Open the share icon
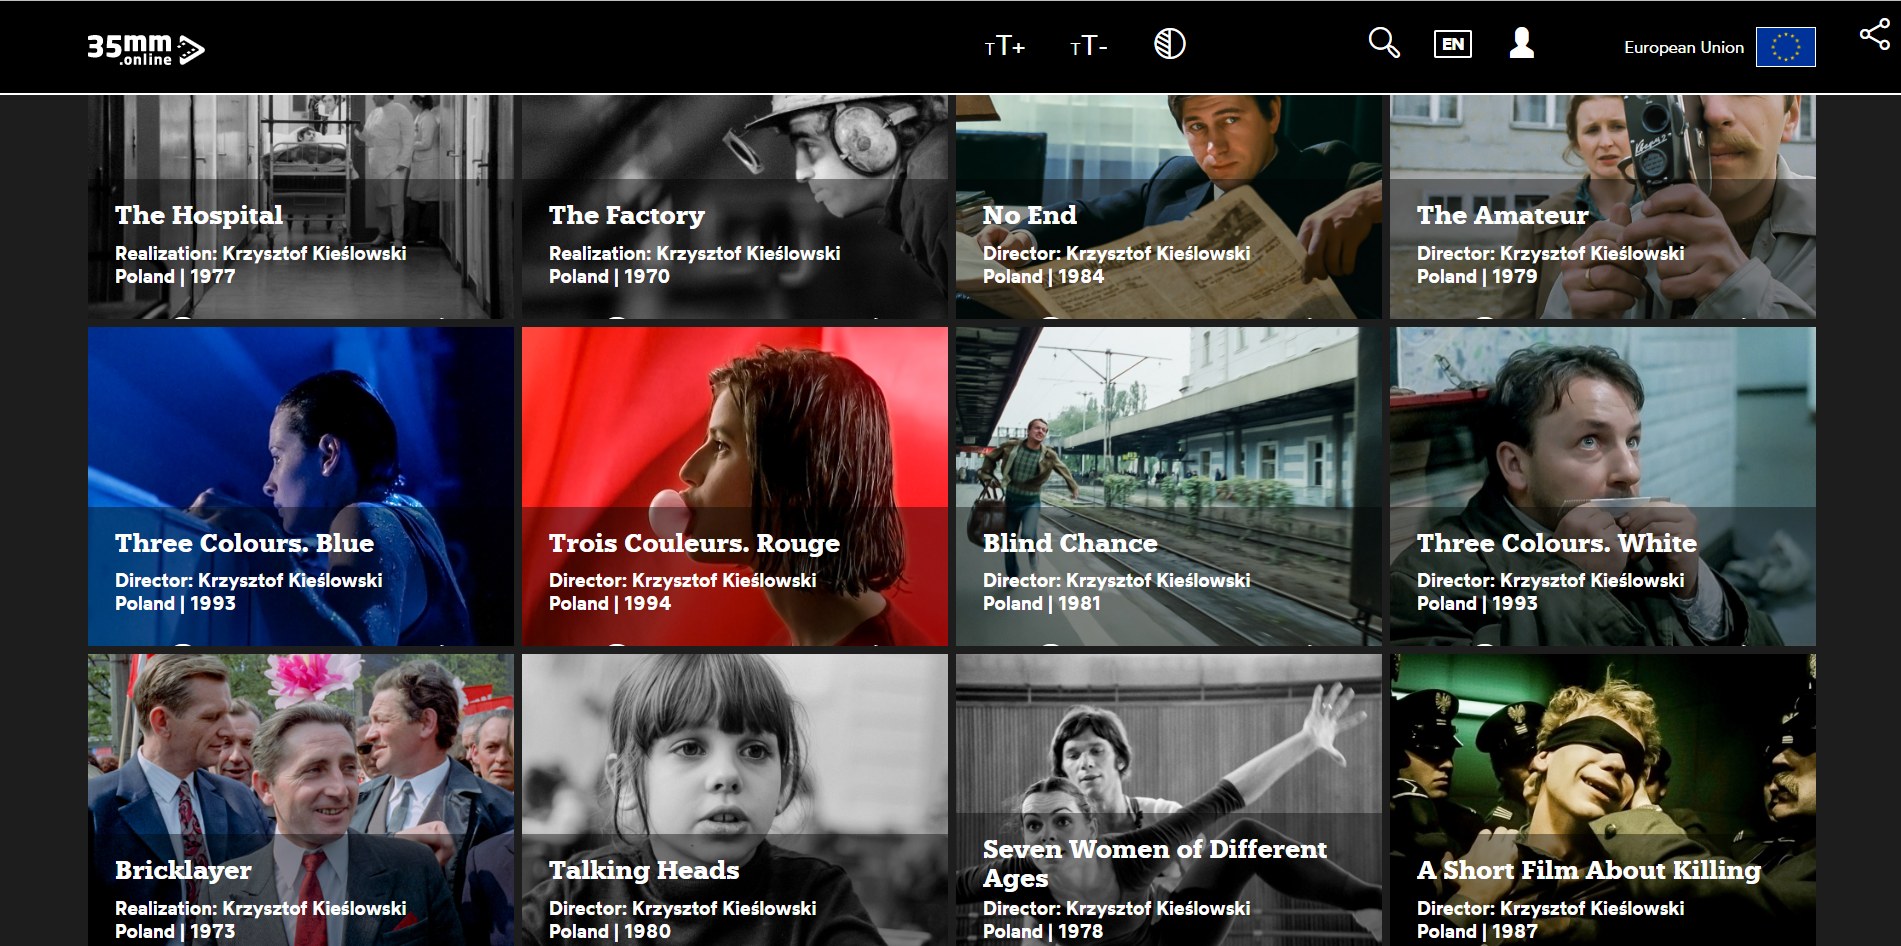Screen dimensions: 1901x946 [1874, 35]
